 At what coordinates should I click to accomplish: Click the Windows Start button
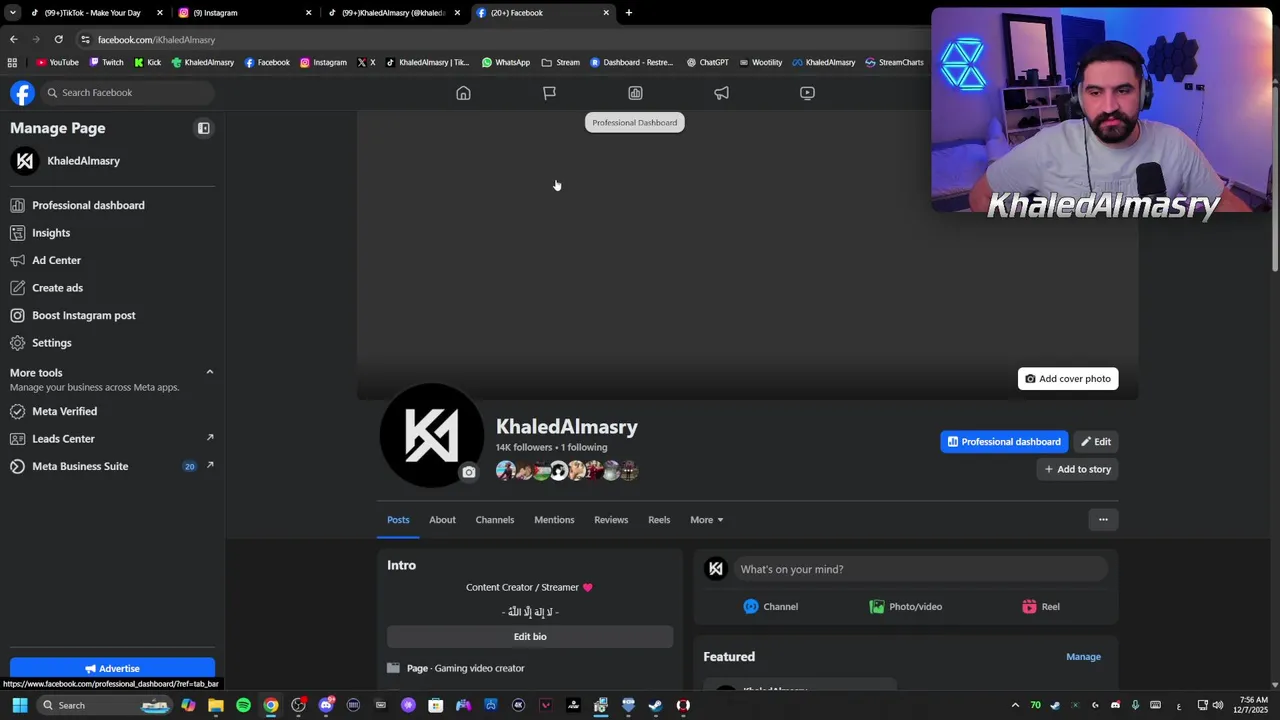click(19, 705)
